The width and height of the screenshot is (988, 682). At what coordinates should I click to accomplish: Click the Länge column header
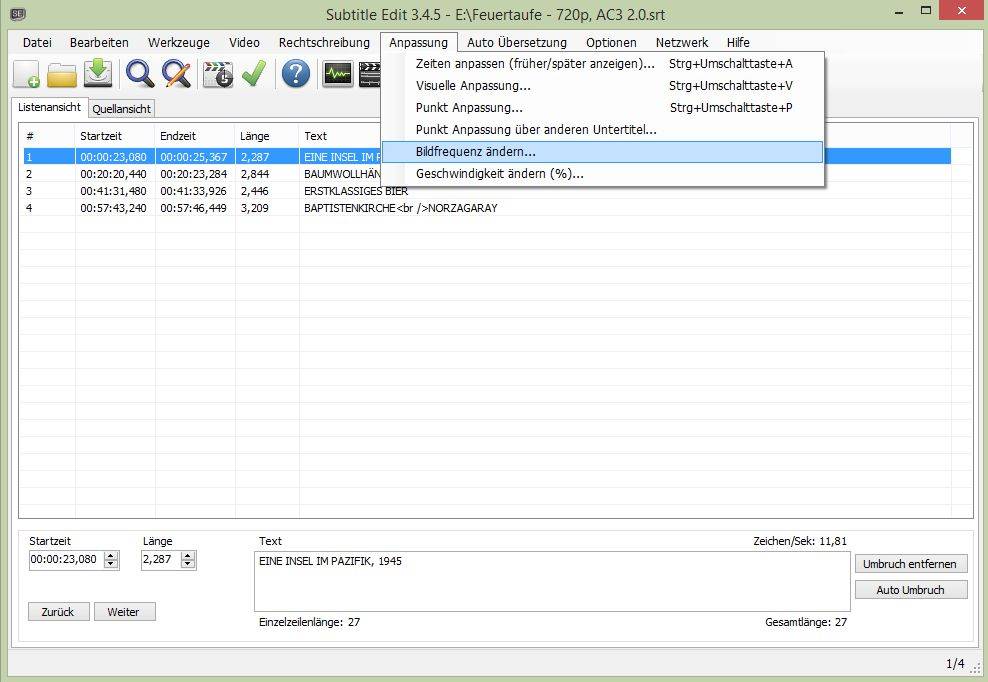tap(267, 136)
